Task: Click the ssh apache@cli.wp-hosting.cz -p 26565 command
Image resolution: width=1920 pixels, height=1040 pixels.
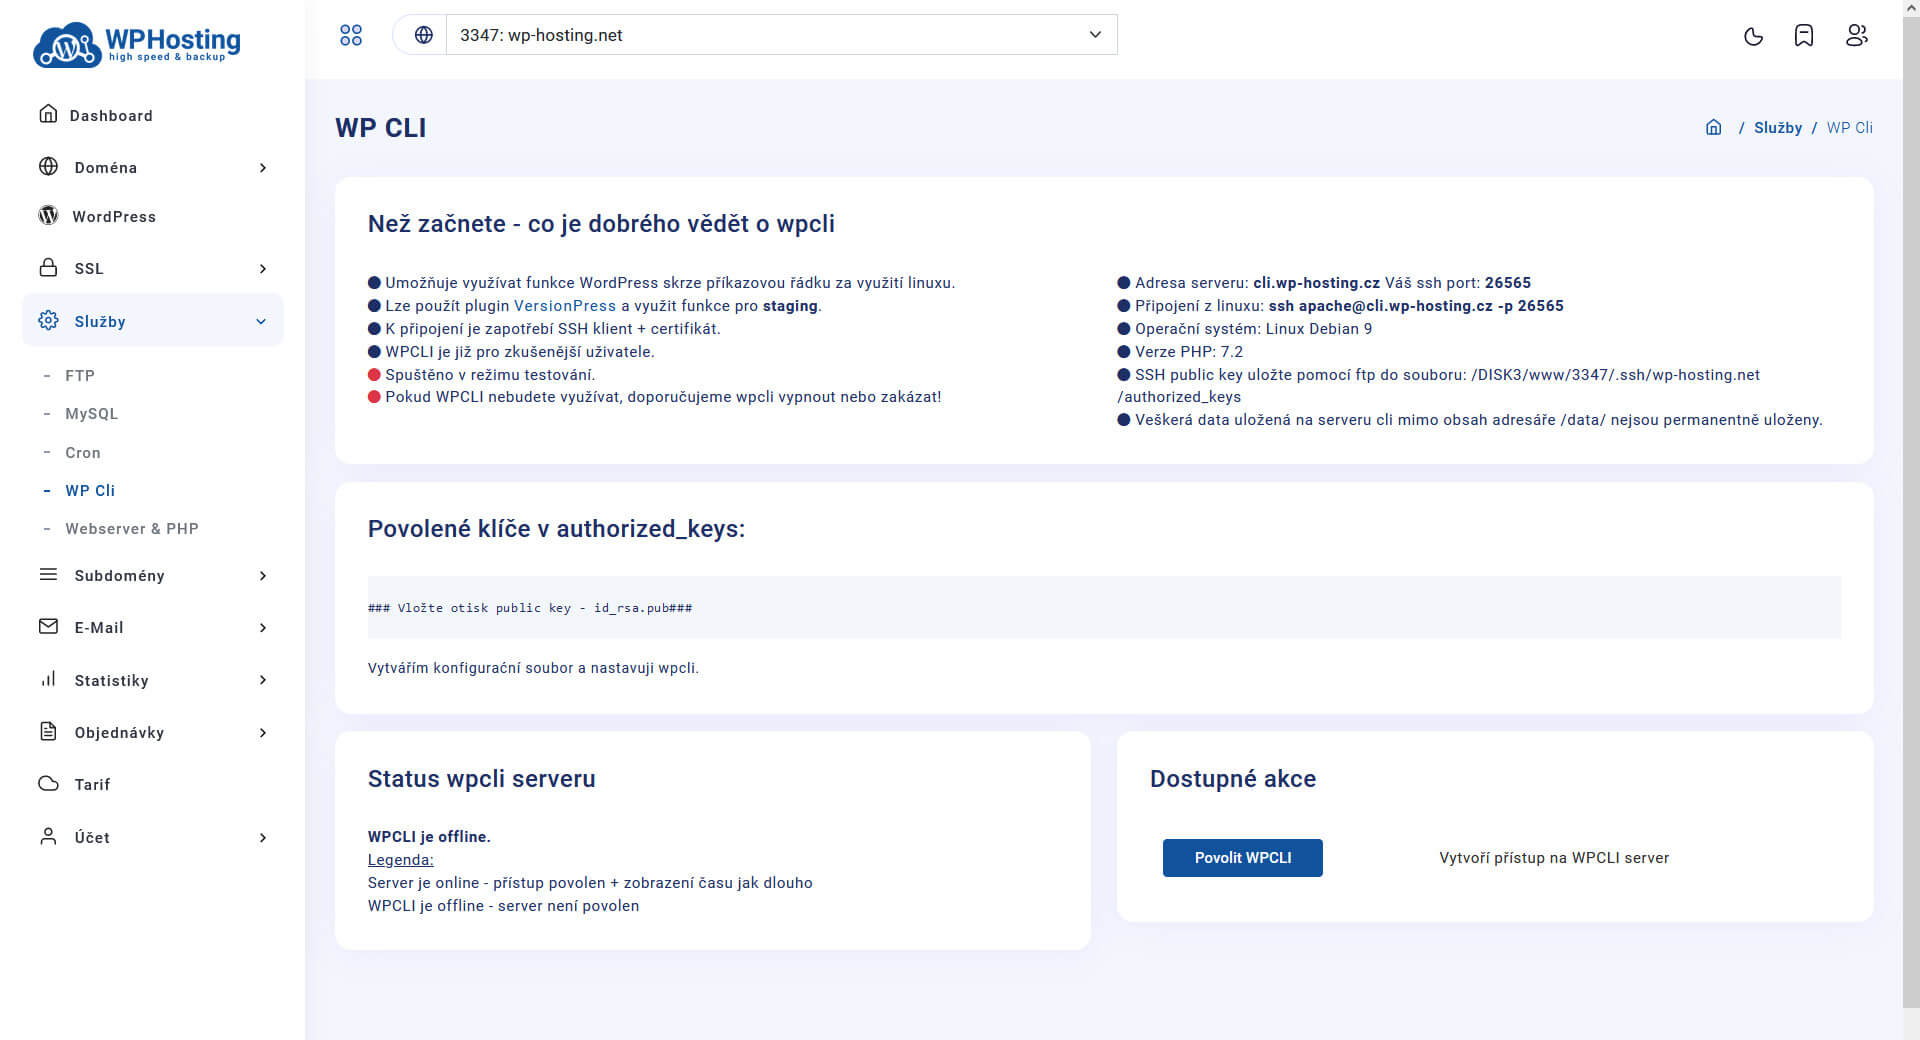Action: pos(1416,306)
